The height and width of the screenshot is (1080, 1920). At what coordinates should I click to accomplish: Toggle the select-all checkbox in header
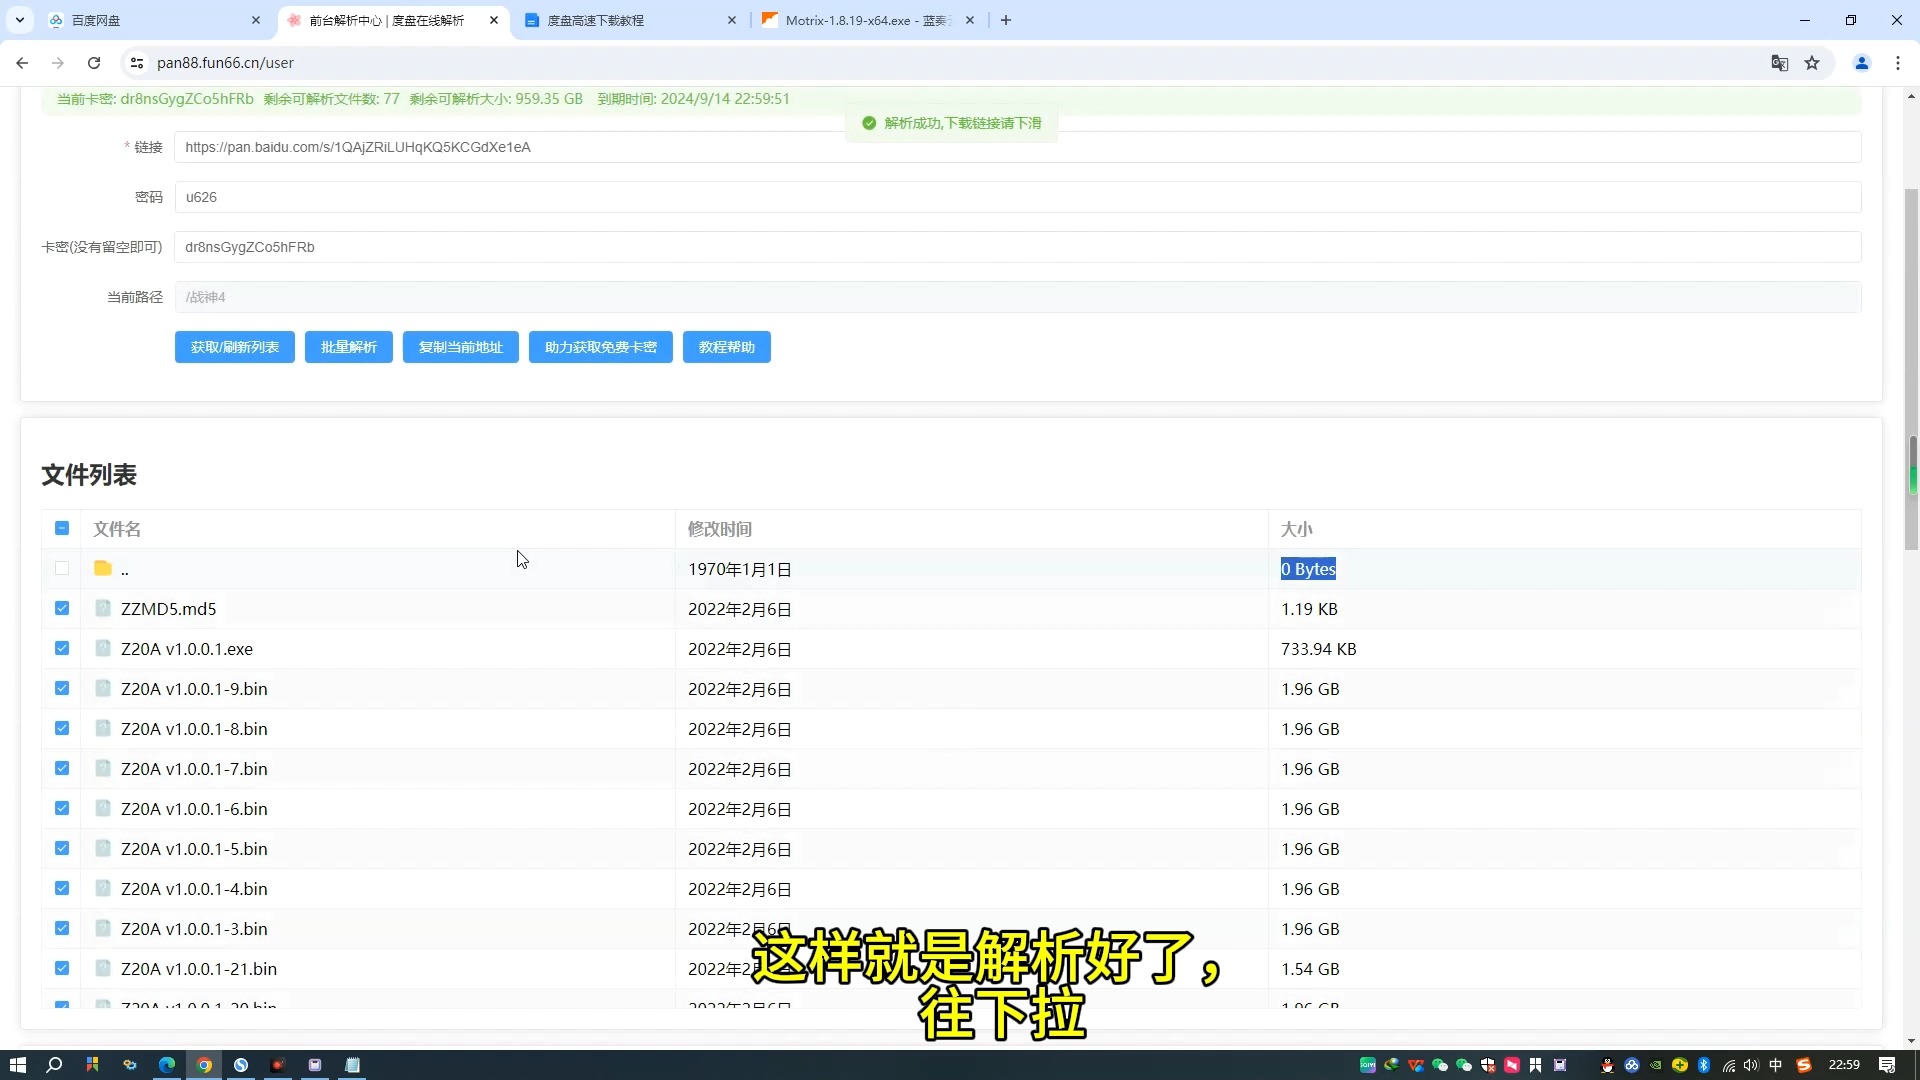[62, 529]
